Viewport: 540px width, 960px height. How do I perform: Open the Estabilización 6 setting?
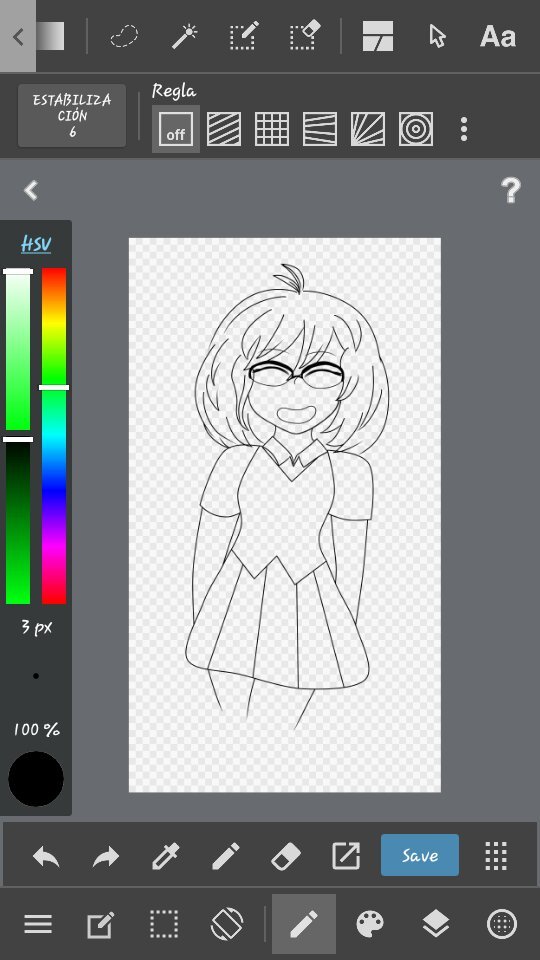click(x=72, y=115)
